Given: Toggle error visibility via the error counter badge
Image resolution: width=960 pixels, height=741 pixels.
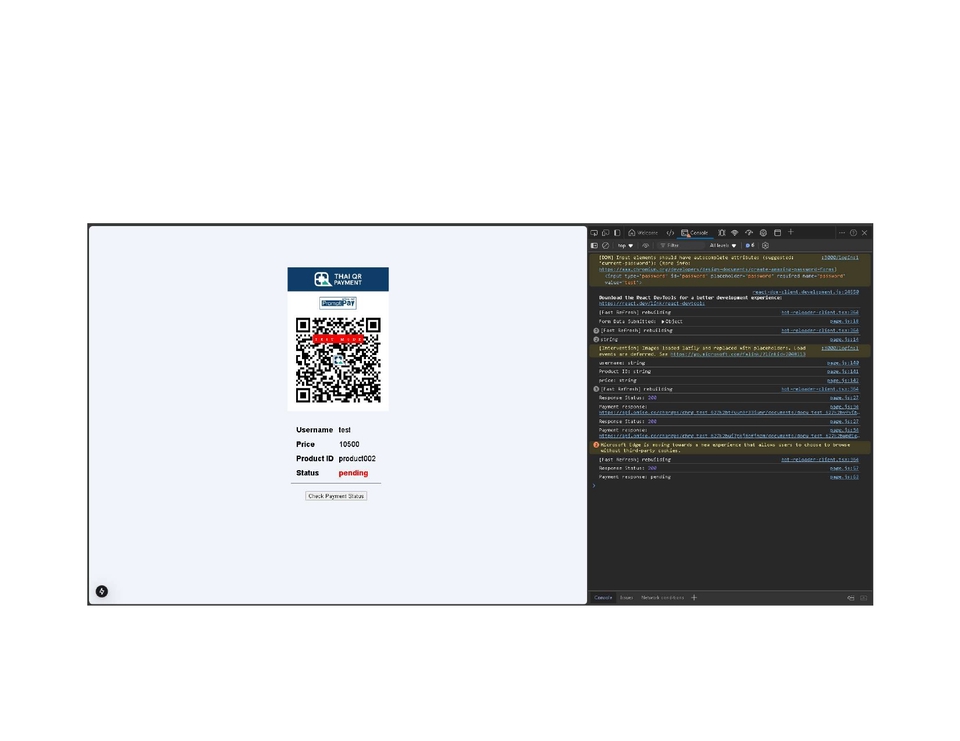Looking at the screenshot, I should pos(749,245).
